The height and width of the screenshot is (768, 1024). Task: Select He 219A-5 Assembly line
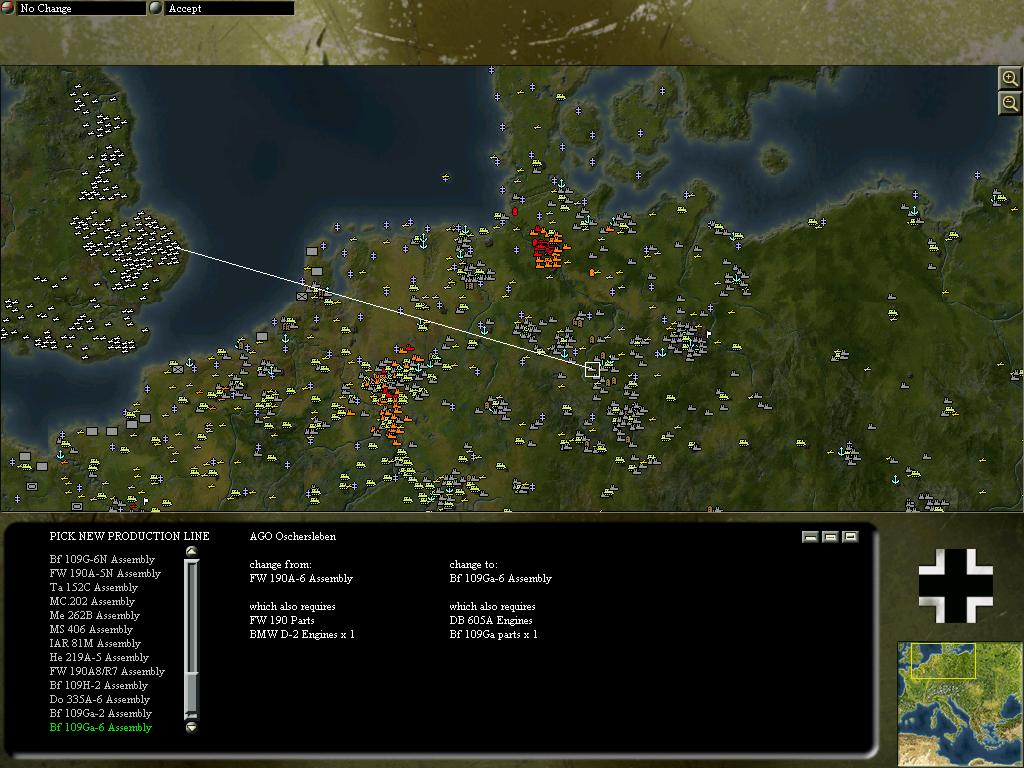(99, 658)
